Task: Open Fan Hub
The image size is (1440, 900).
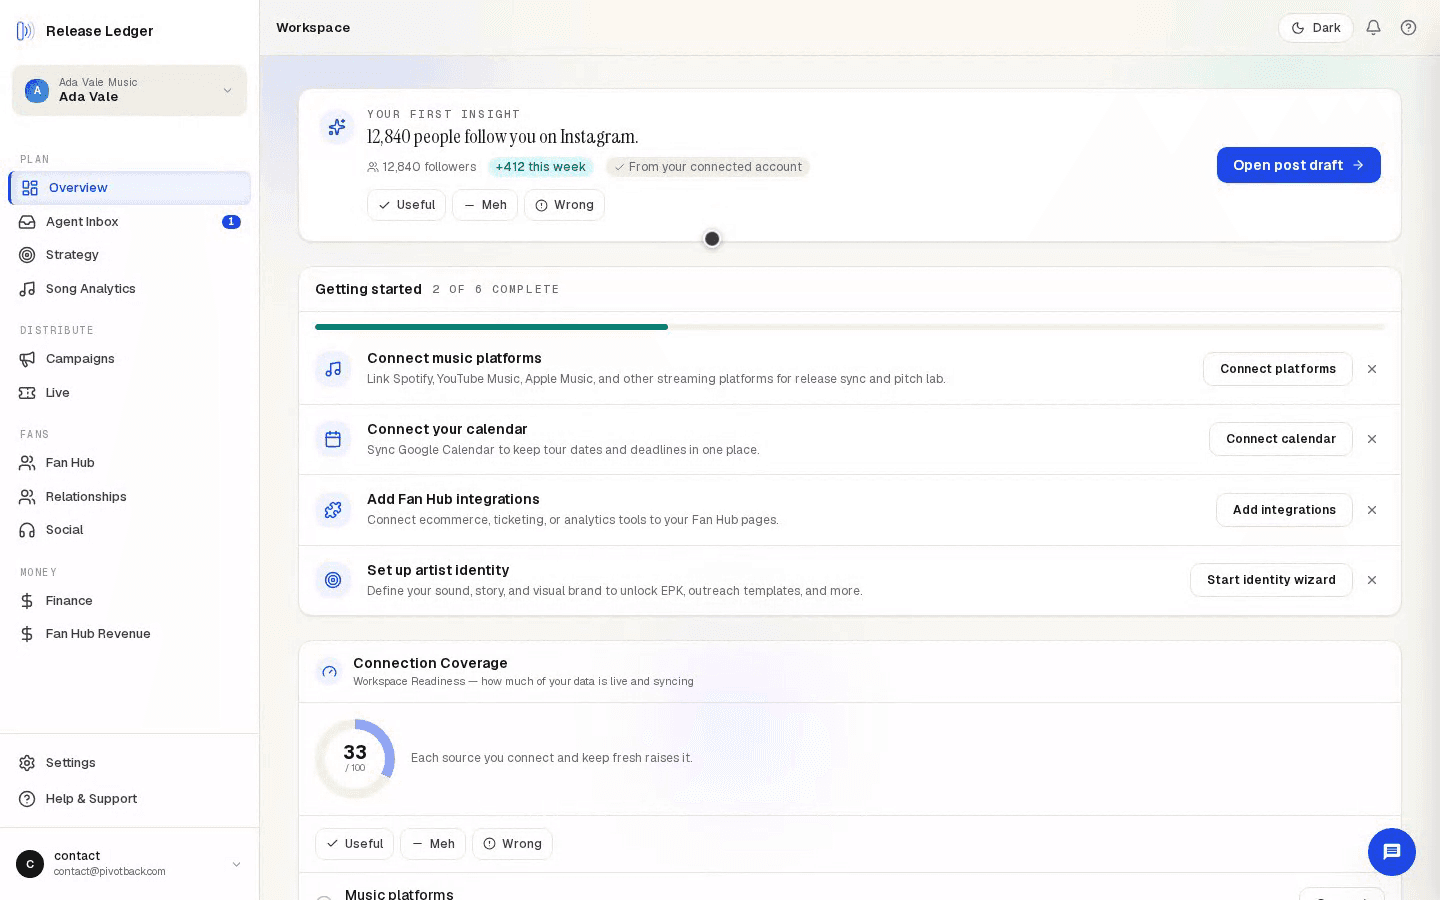Action: pyautogui.click(x=129, y=463)
